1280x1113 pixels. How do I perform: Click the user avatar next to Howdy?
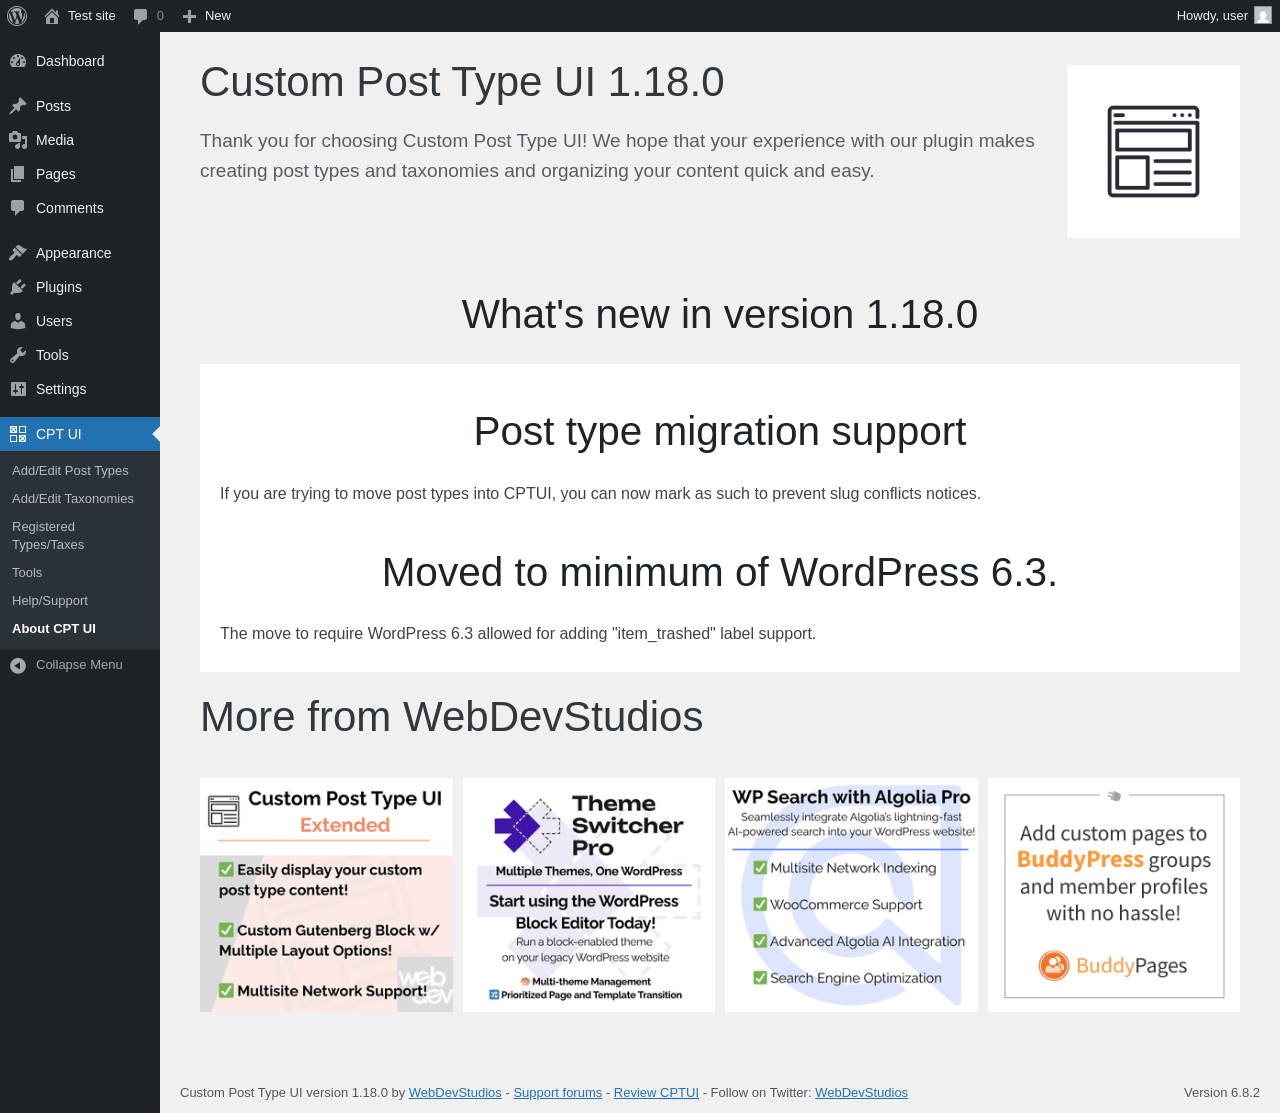(1263, 16)
